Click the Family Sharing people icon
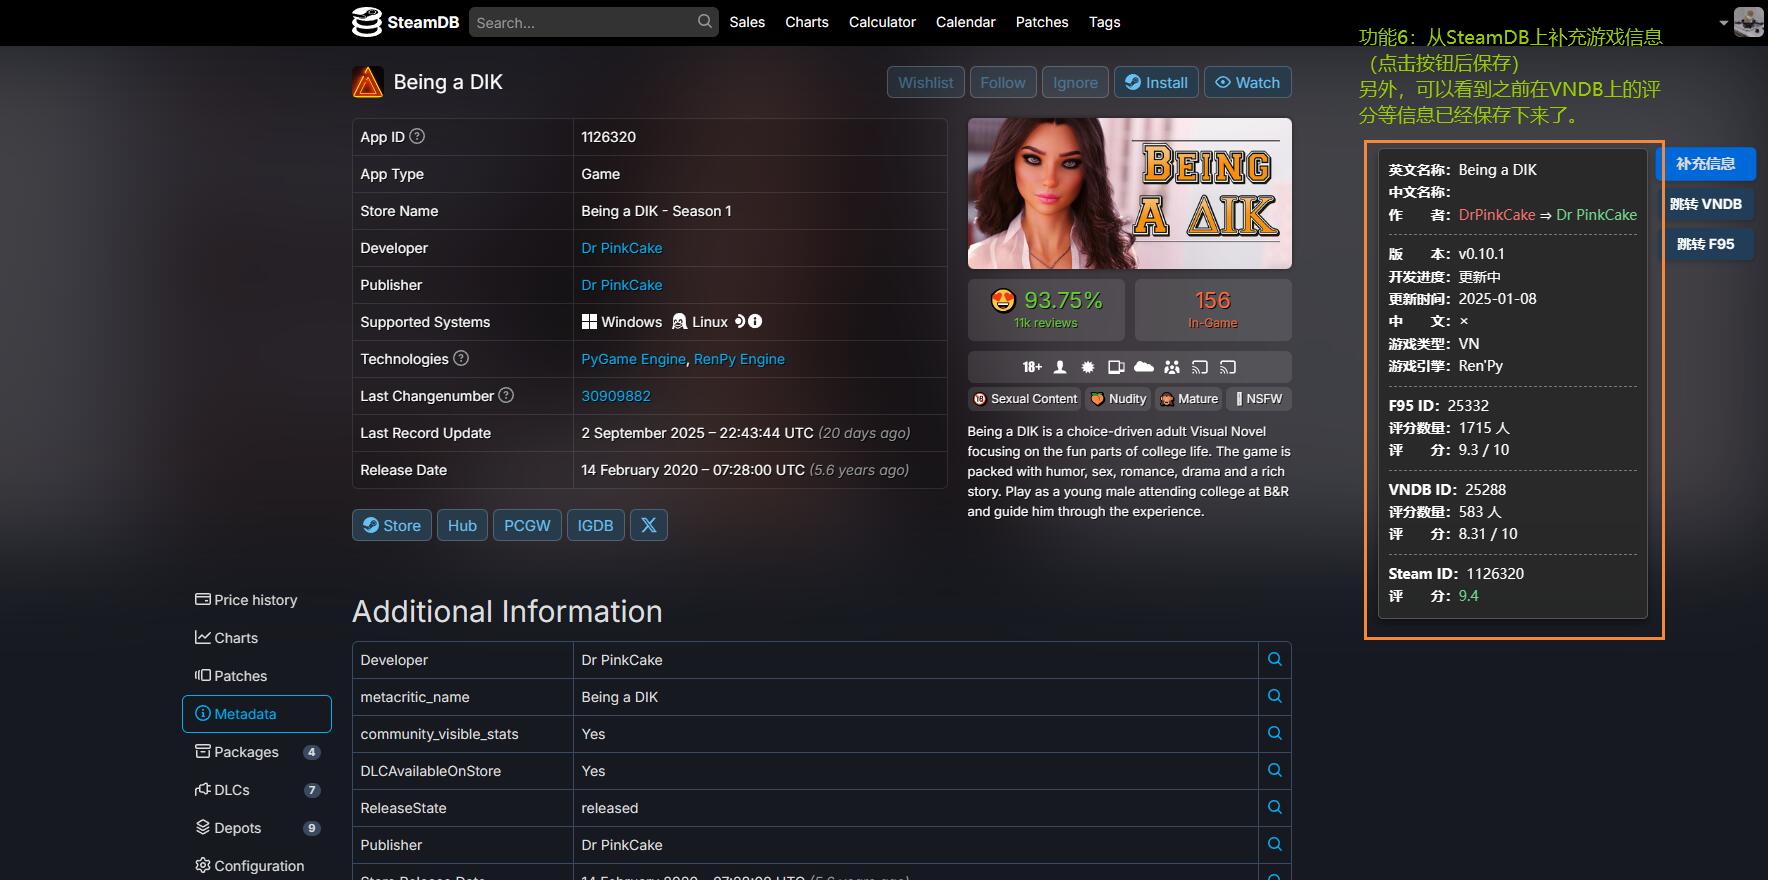1768x880 pixels. [x=1172, y=367]
